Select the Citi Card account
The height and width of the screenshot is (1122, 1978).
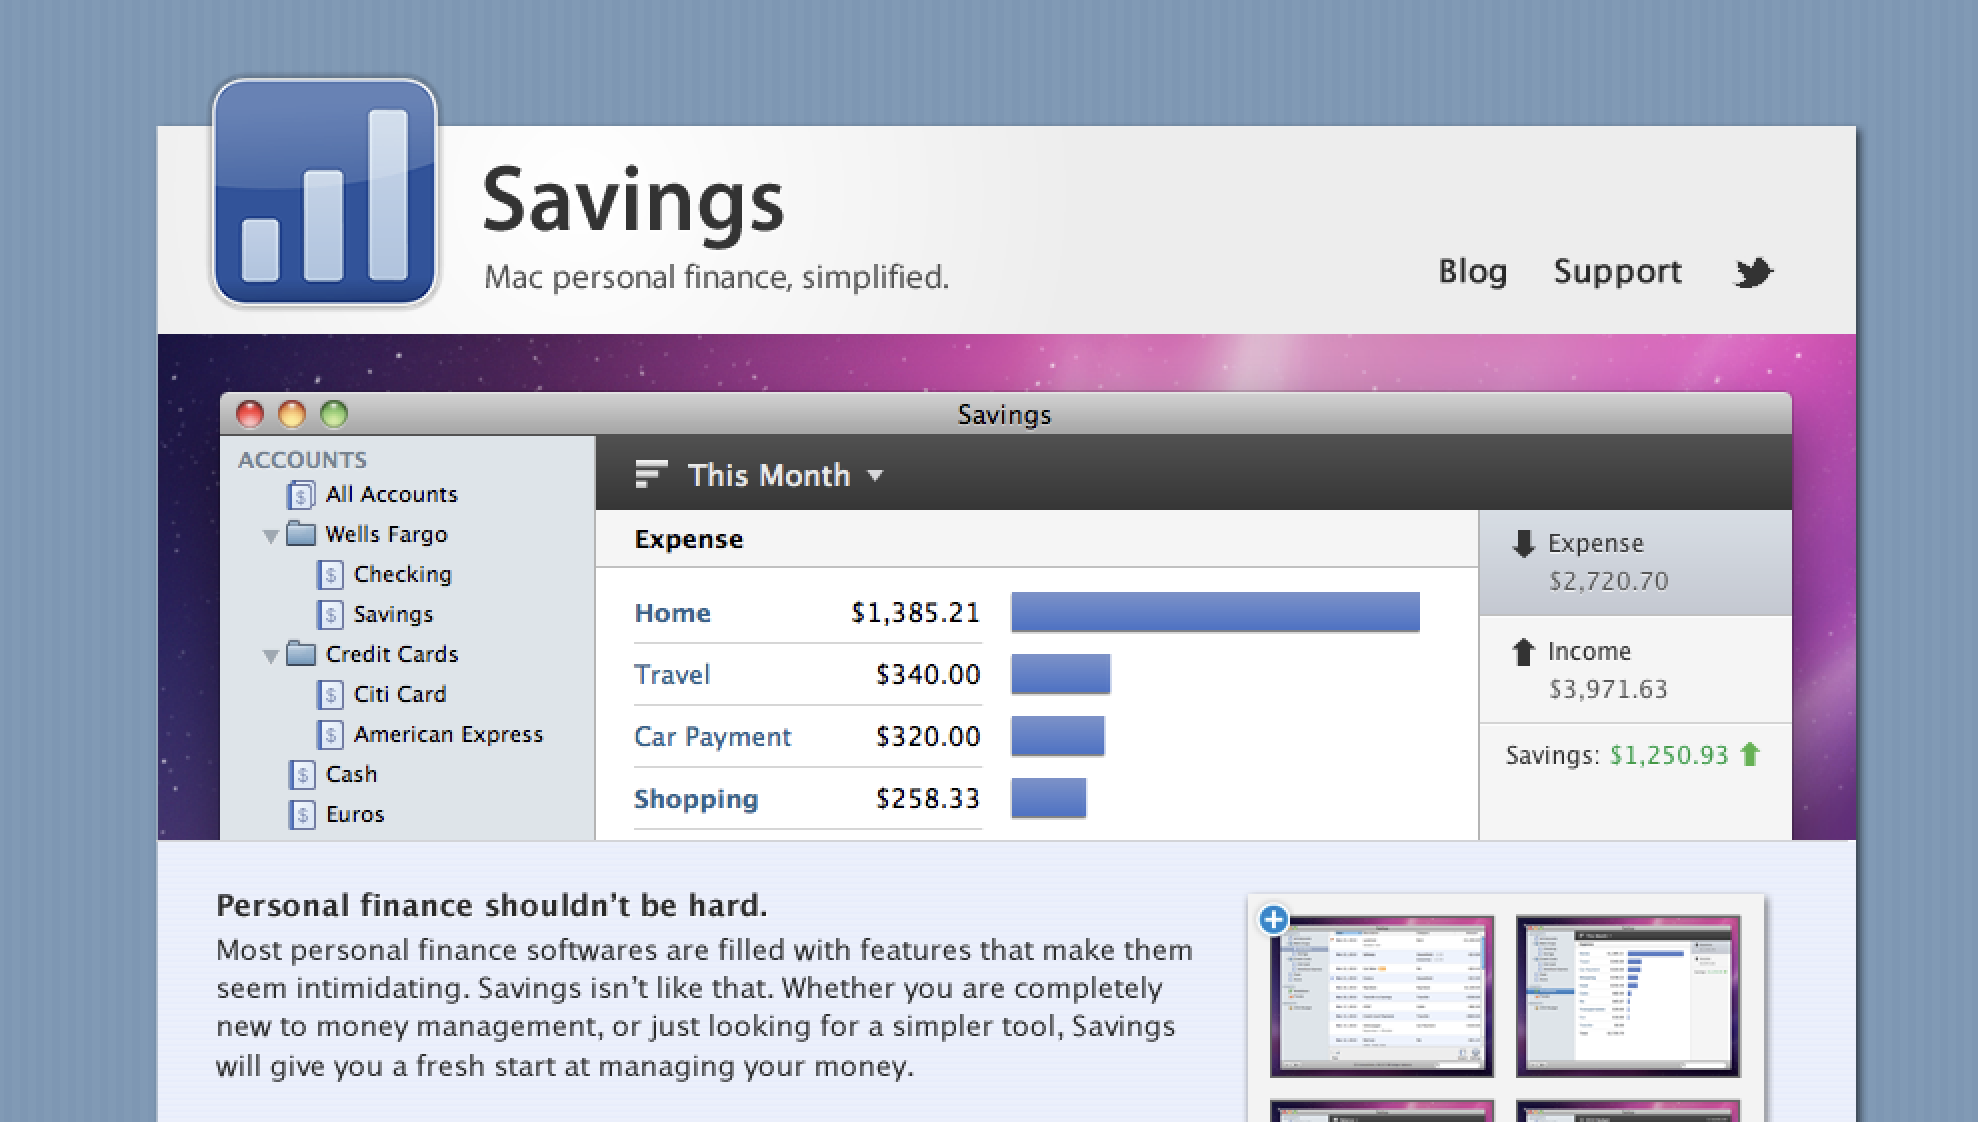pos(400,694)
